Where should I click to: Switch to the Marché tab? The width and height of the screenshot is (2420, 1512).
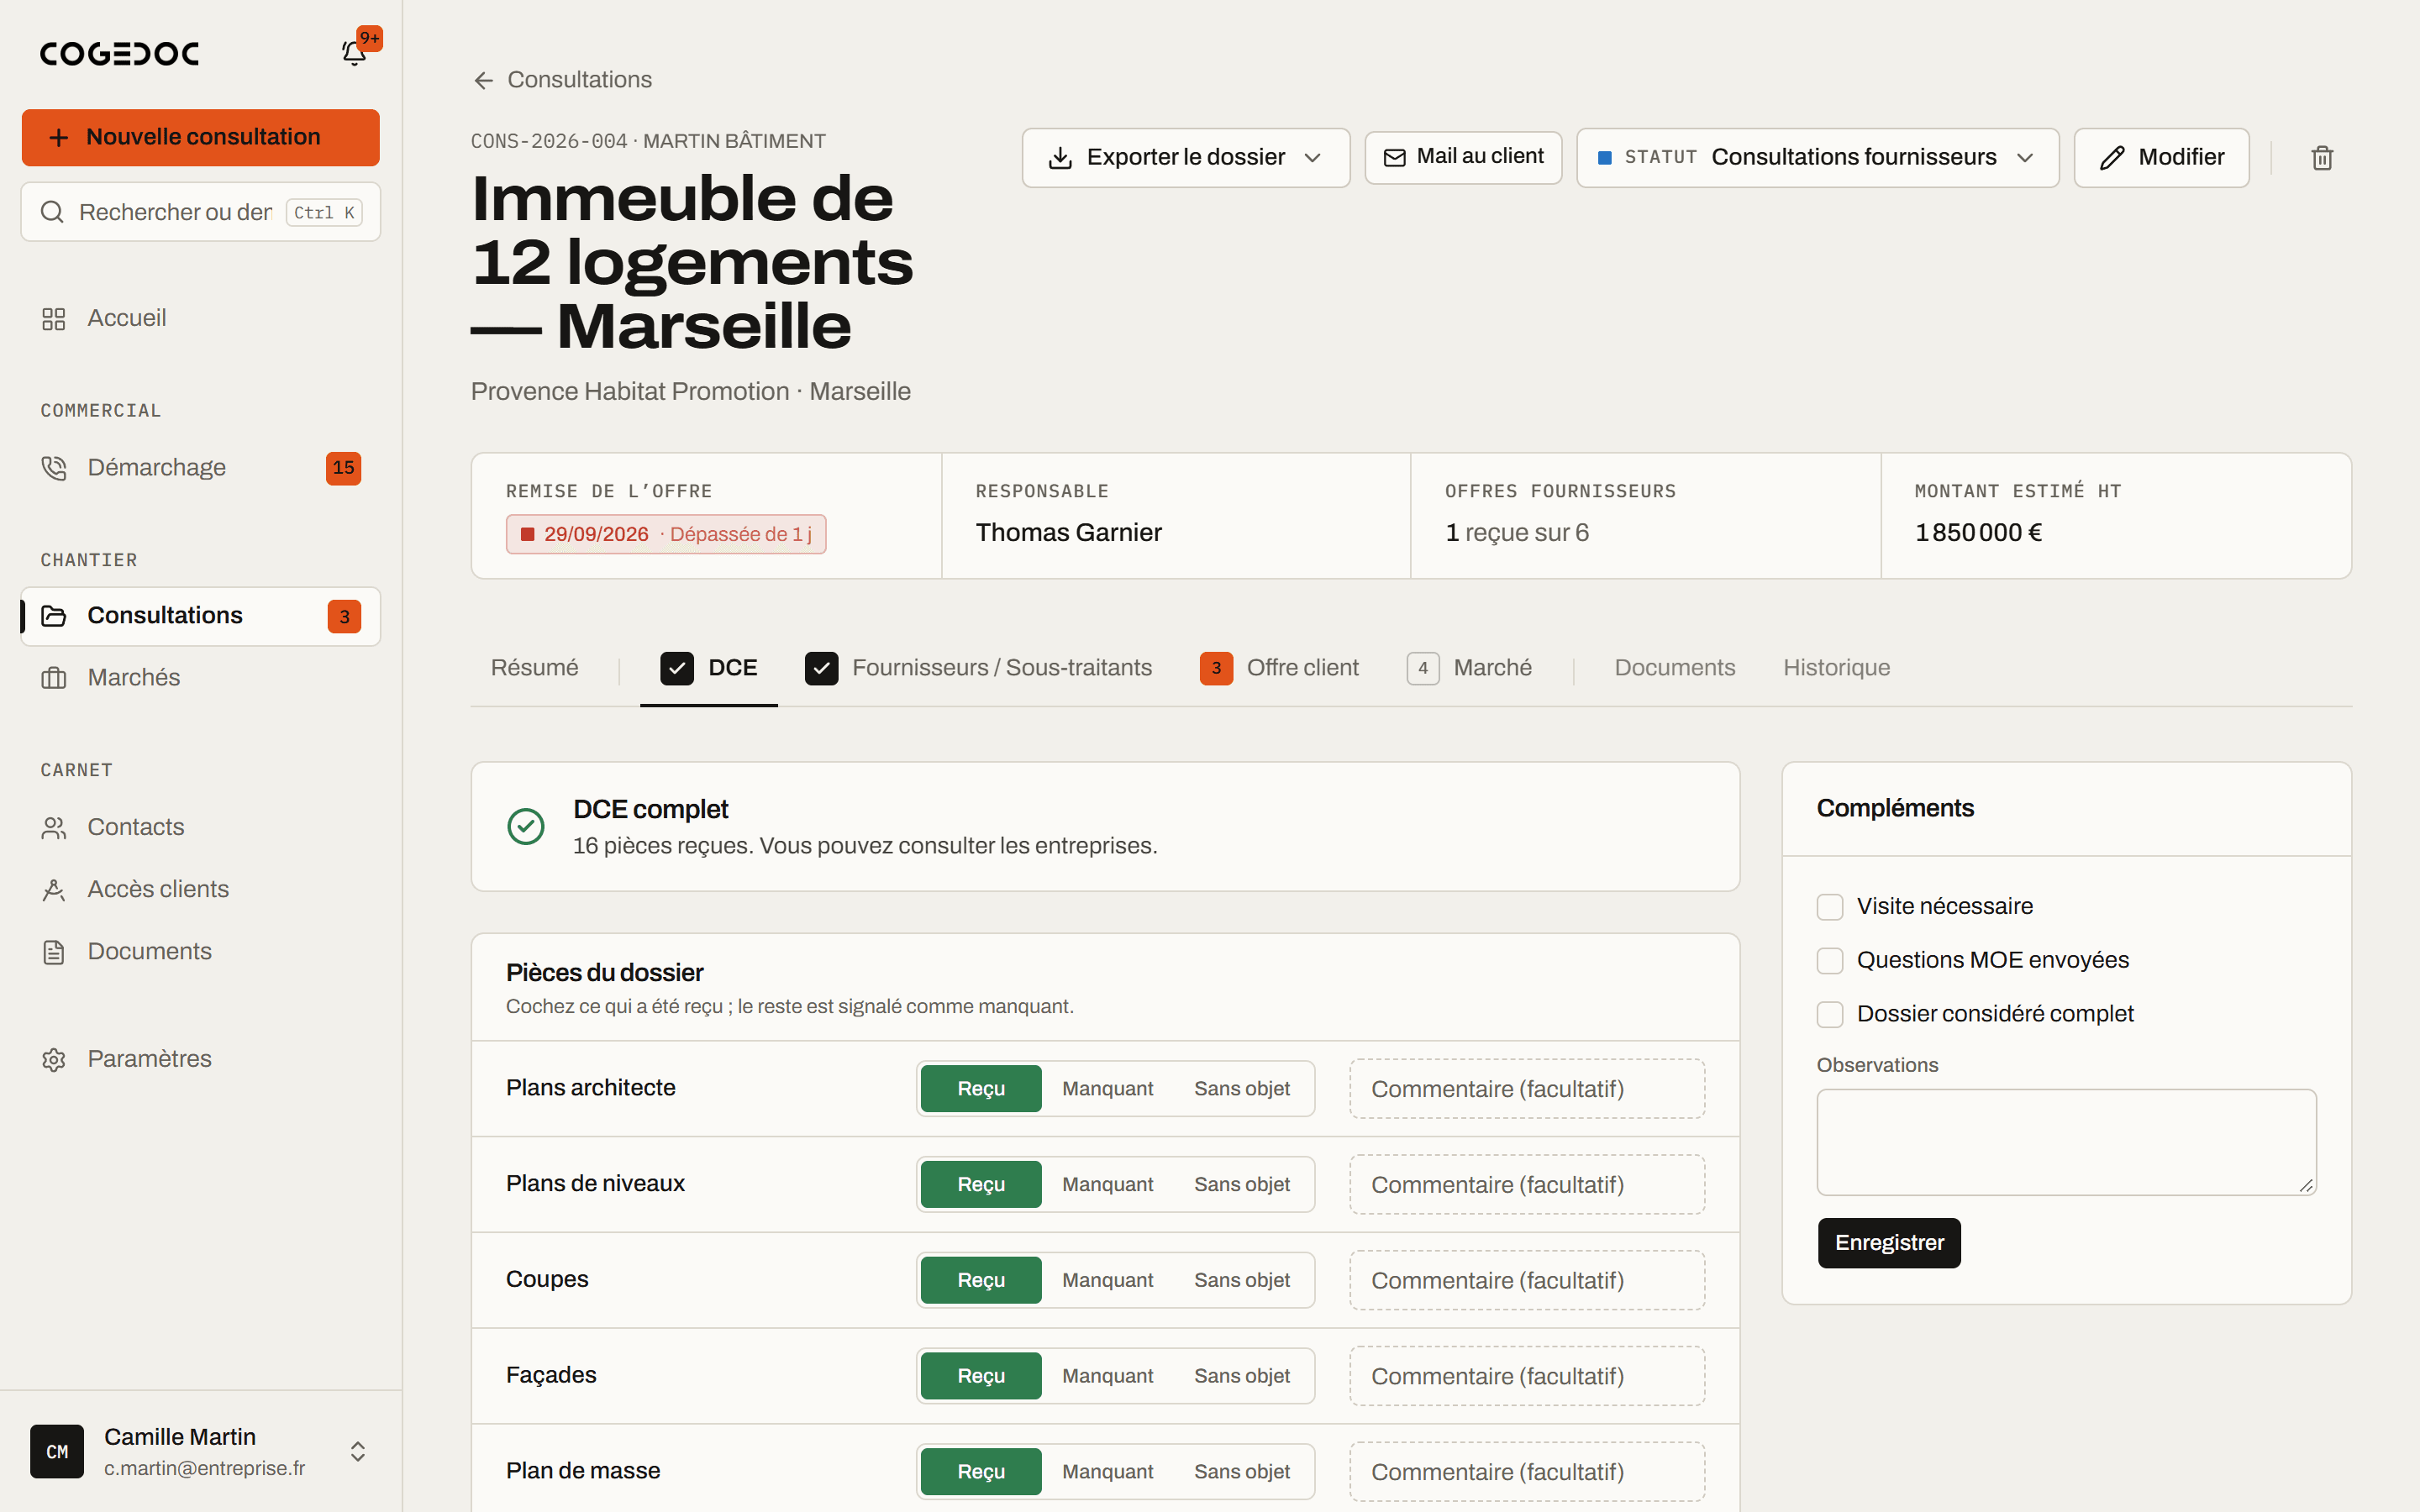1469,668
